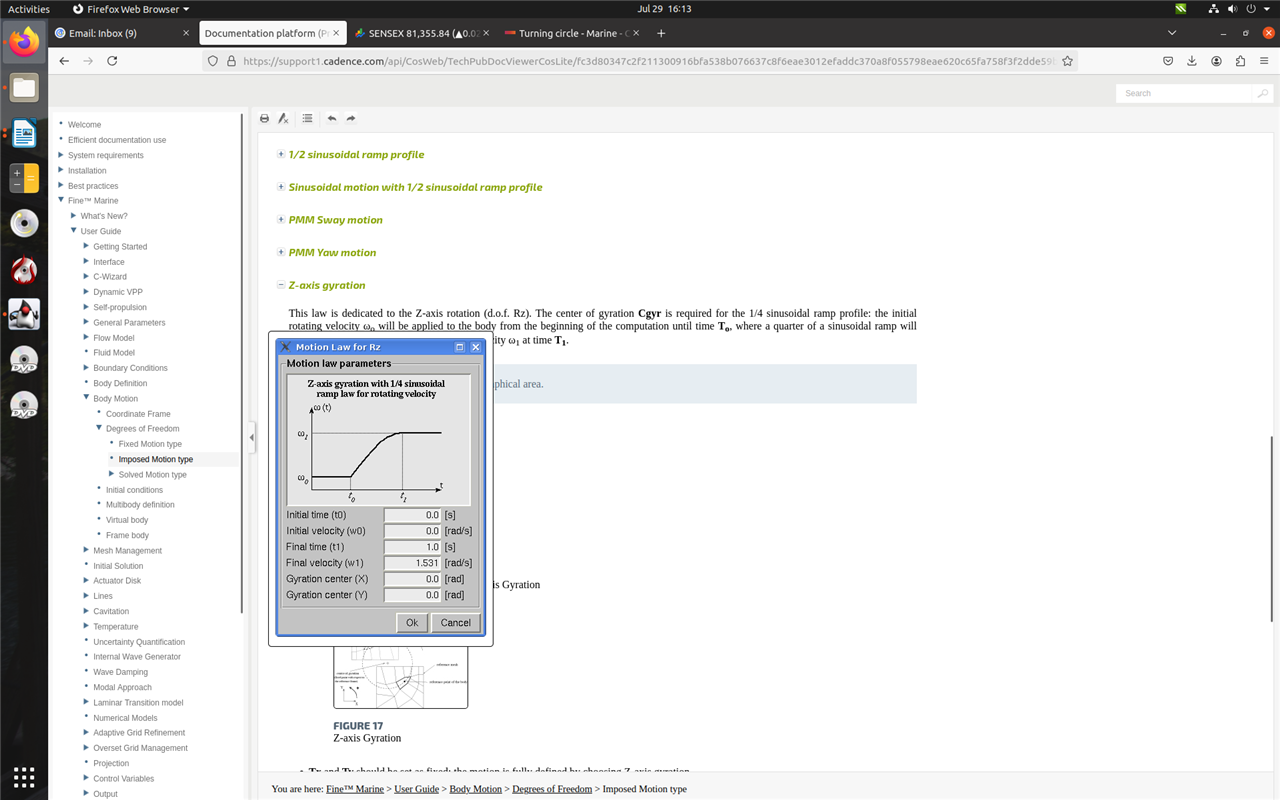Click the remove highlight icon in doc toolbar
1280x800 pixels.
coord(283,118)
